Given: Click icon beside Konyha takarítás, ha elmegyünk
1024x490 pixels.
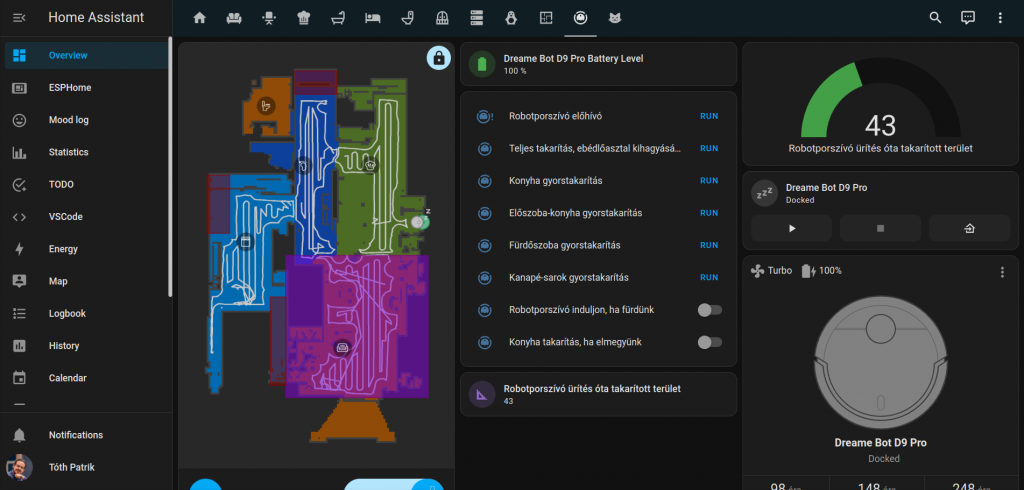Looking at the screenshot, I should pos(485,342).
